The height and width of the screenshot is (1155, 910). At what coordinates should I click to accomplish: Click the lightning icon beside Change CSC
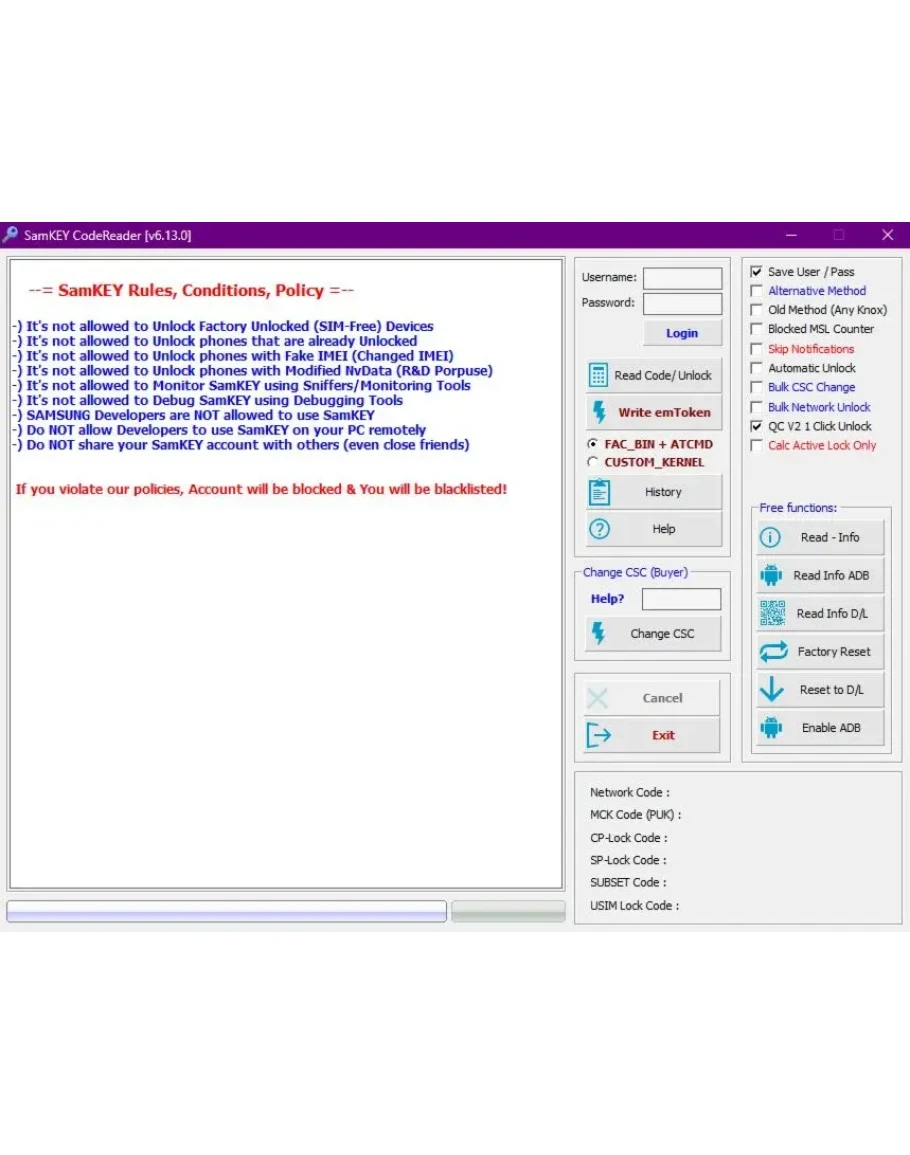(599, 633)
